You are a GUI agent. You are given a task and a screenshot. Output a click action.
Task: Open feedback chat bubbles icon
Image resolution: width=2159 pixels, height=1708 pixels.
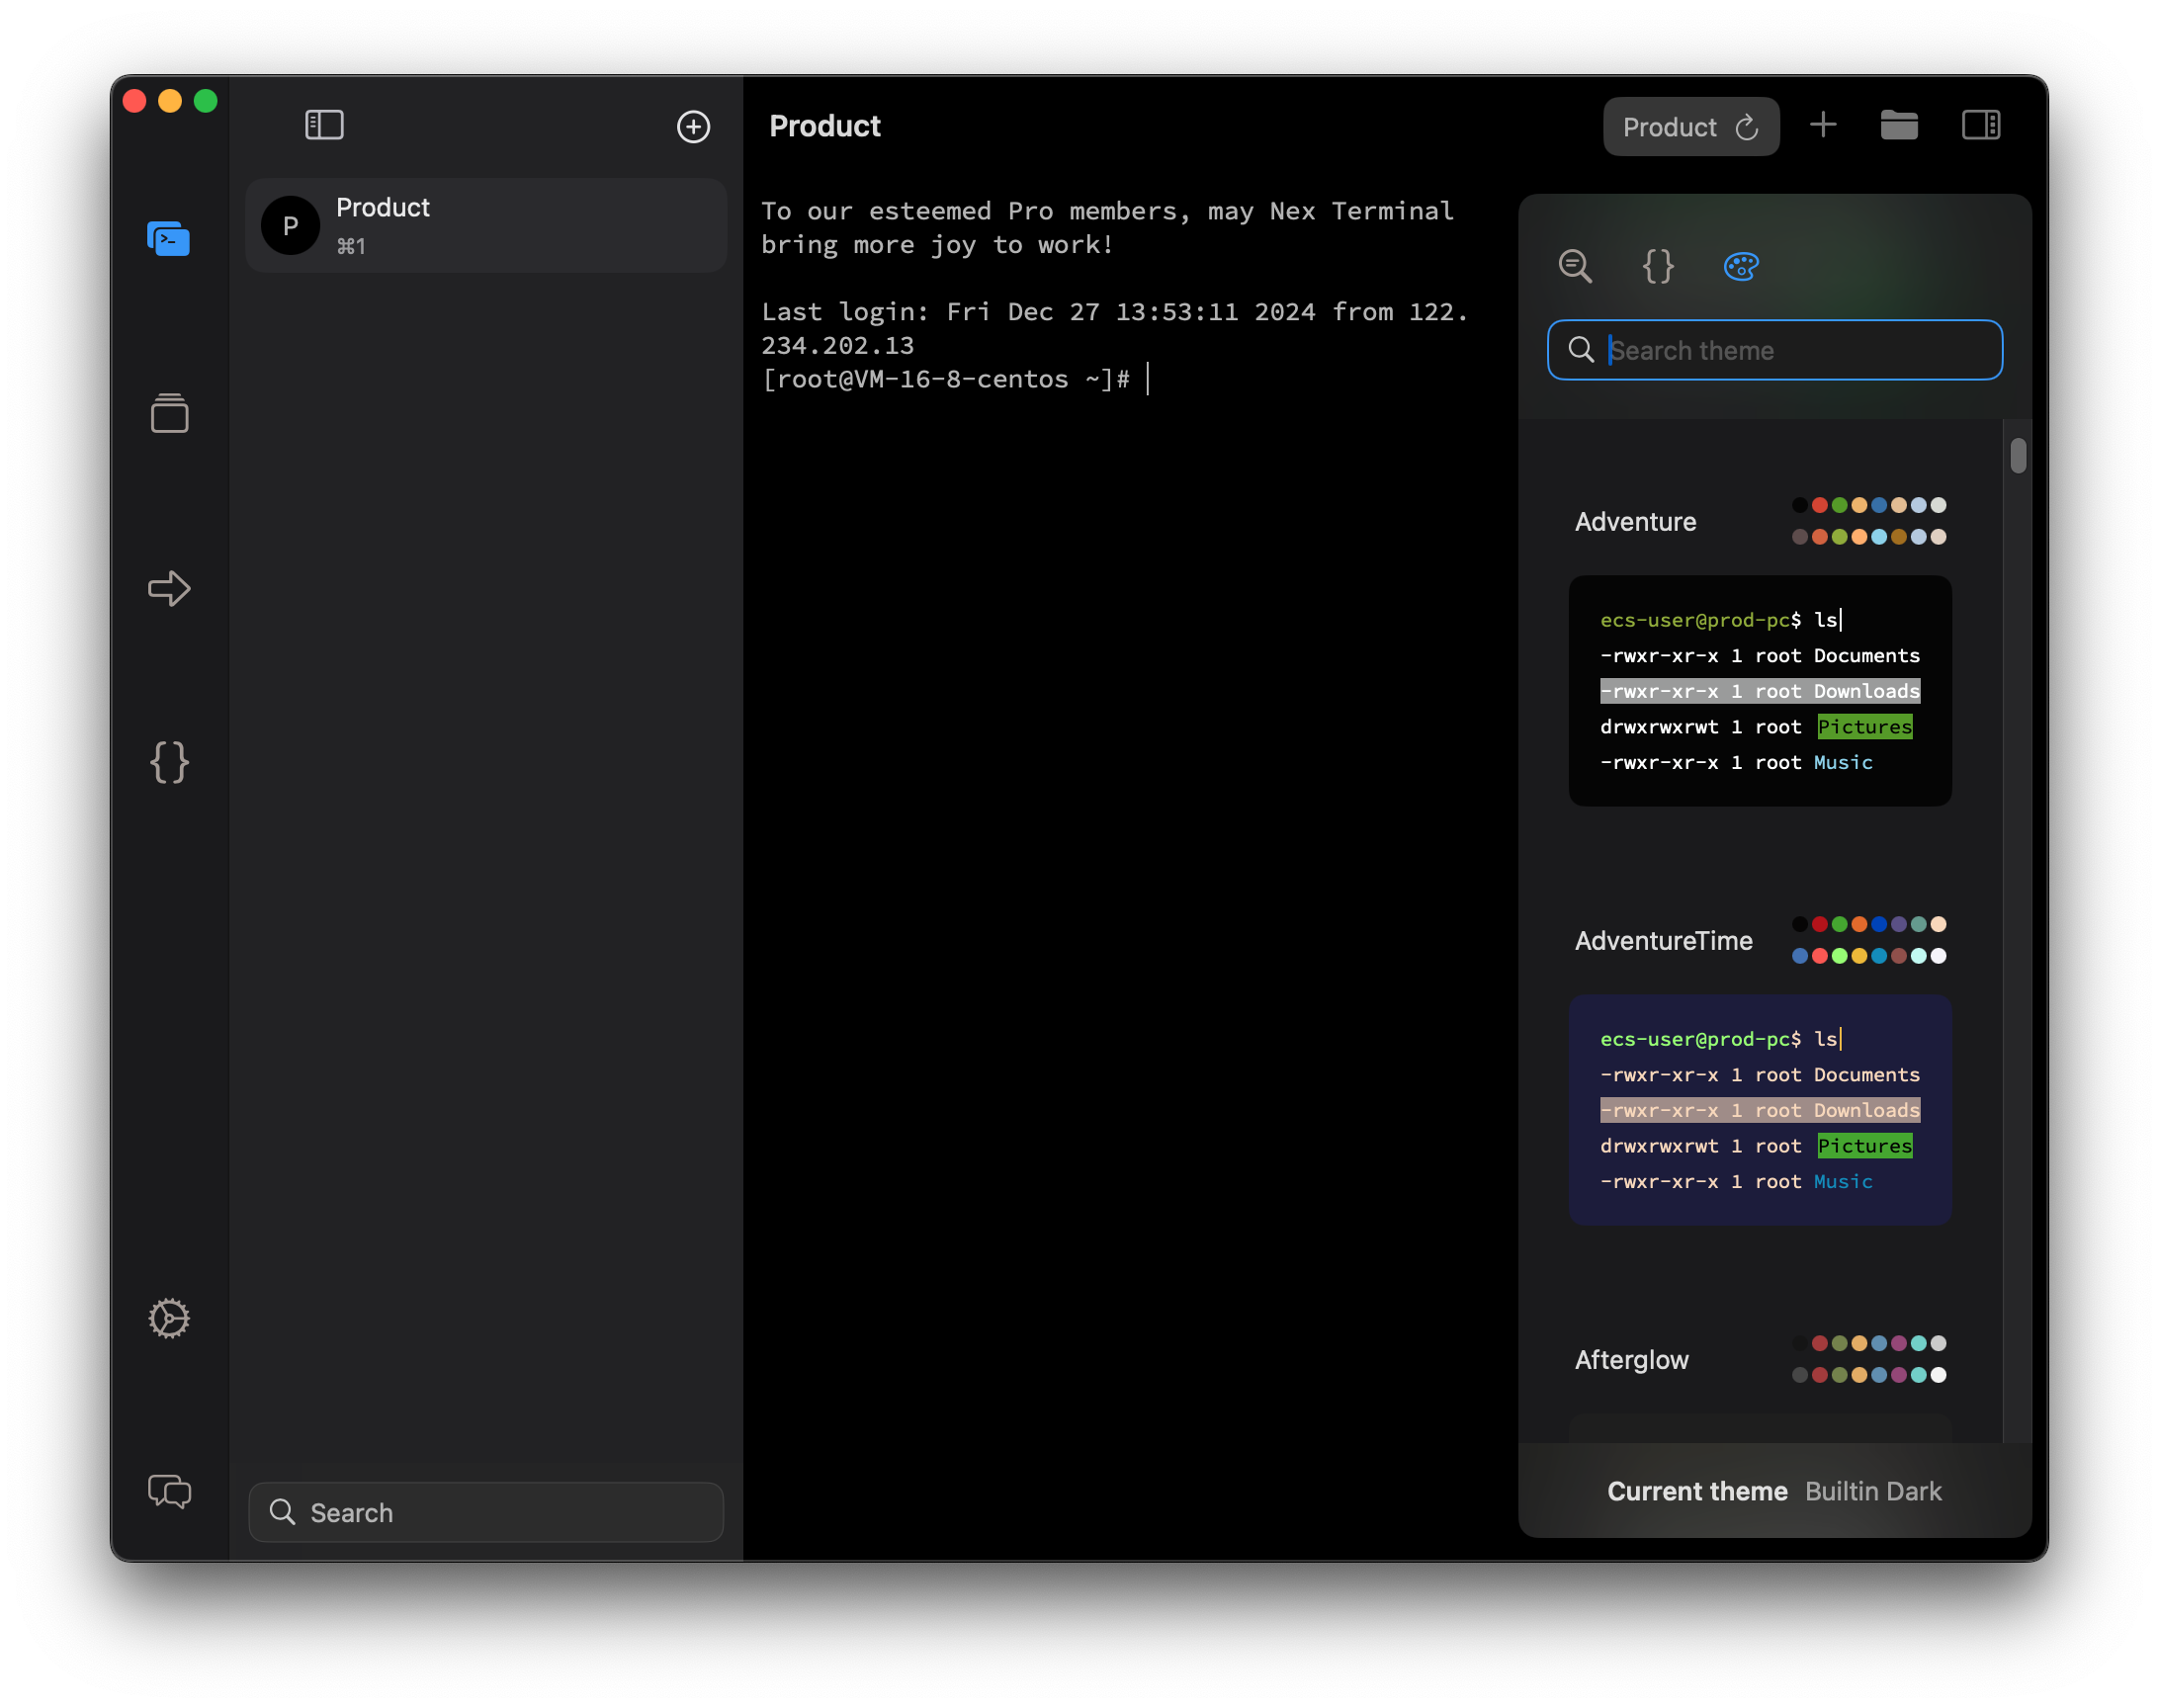point(169,1491)
